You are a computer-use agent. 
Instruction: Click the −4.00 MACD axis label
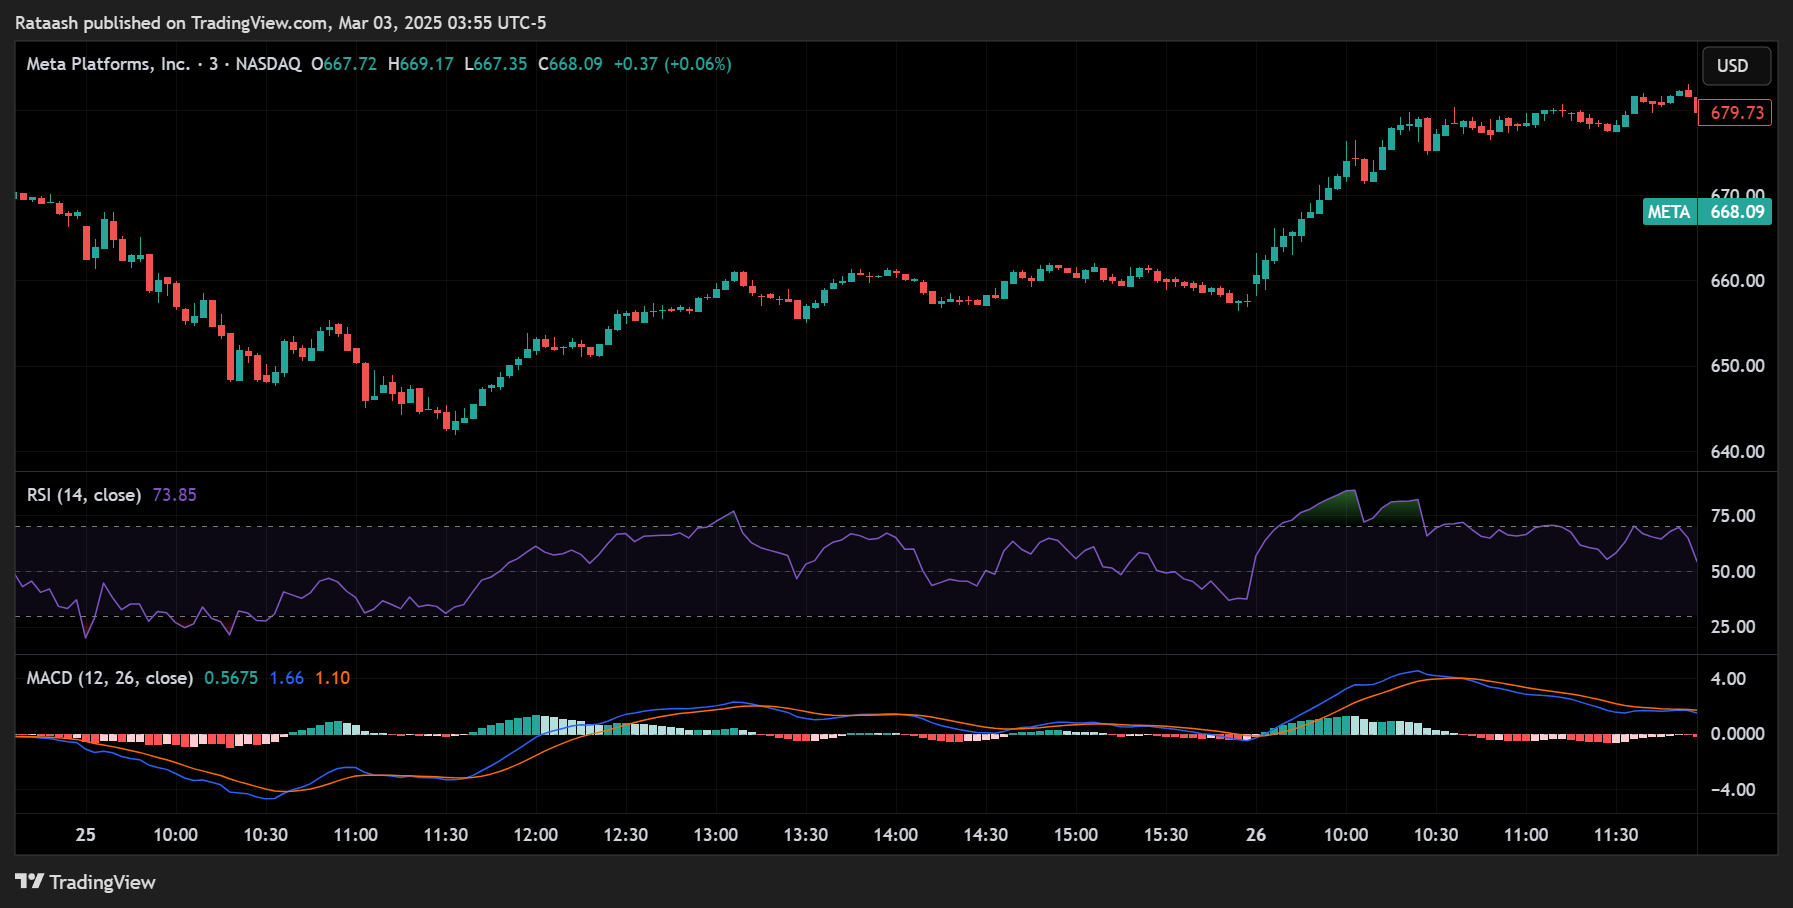click(x=1732, y=790)
